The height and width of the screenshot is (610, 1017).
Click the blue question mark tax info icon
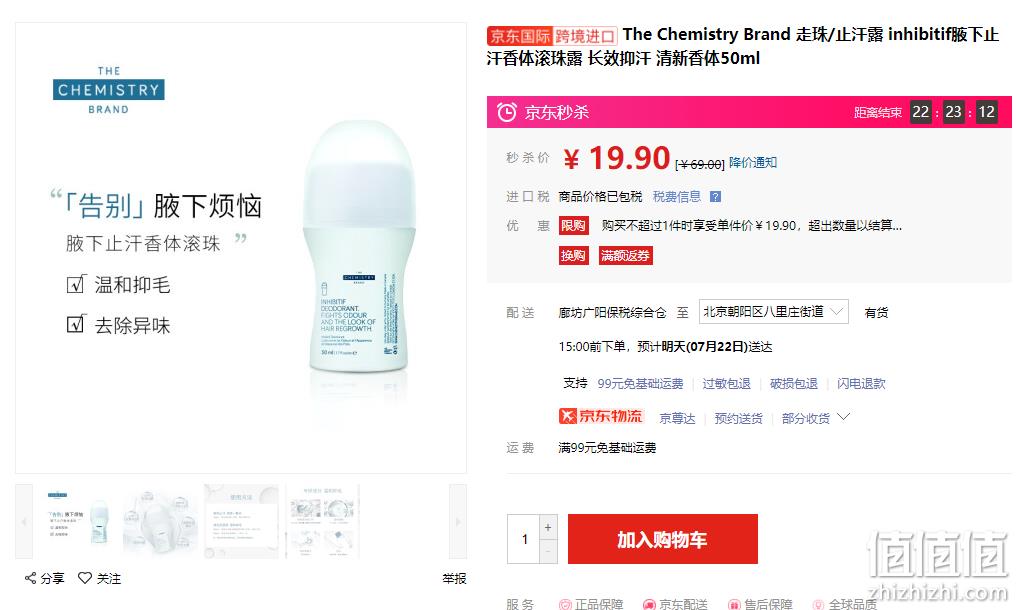click(x=715, y=197)
